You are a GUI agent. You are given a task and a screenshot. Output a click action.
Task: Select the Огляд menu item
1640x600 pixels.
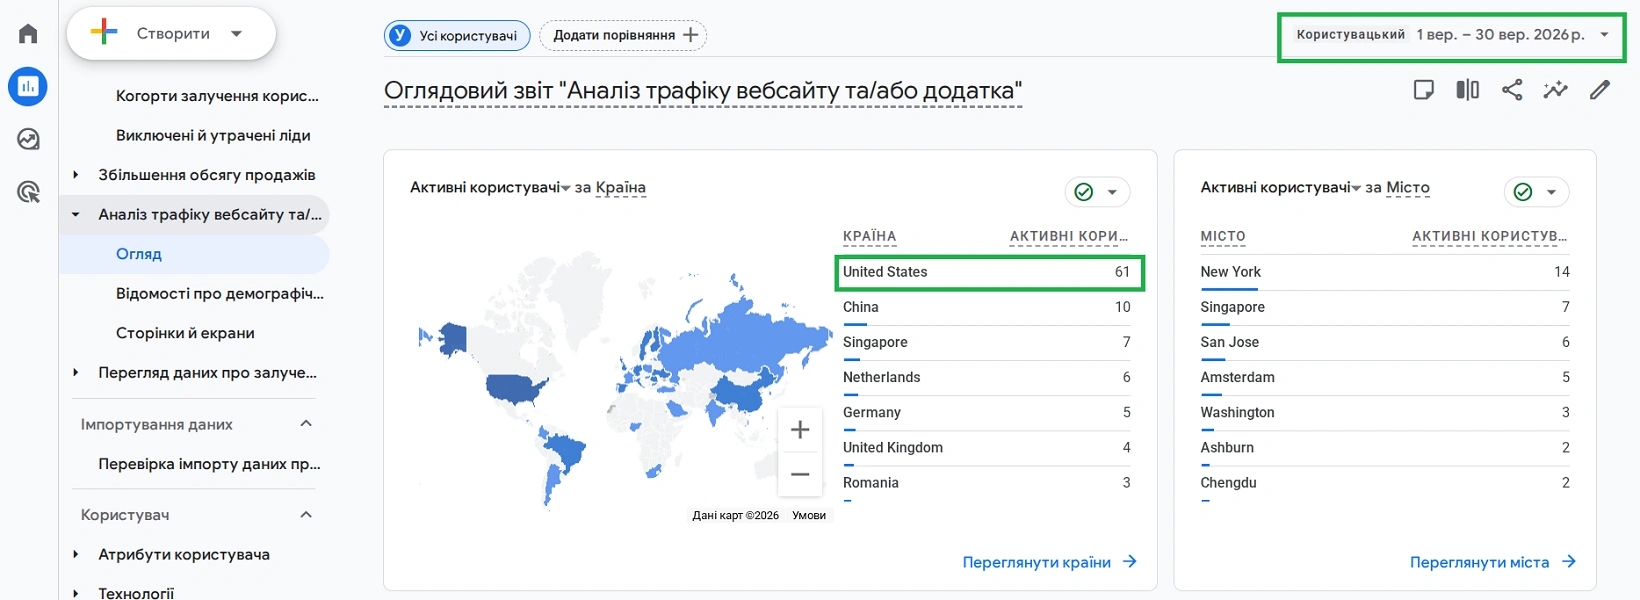(x=195, y=254)
